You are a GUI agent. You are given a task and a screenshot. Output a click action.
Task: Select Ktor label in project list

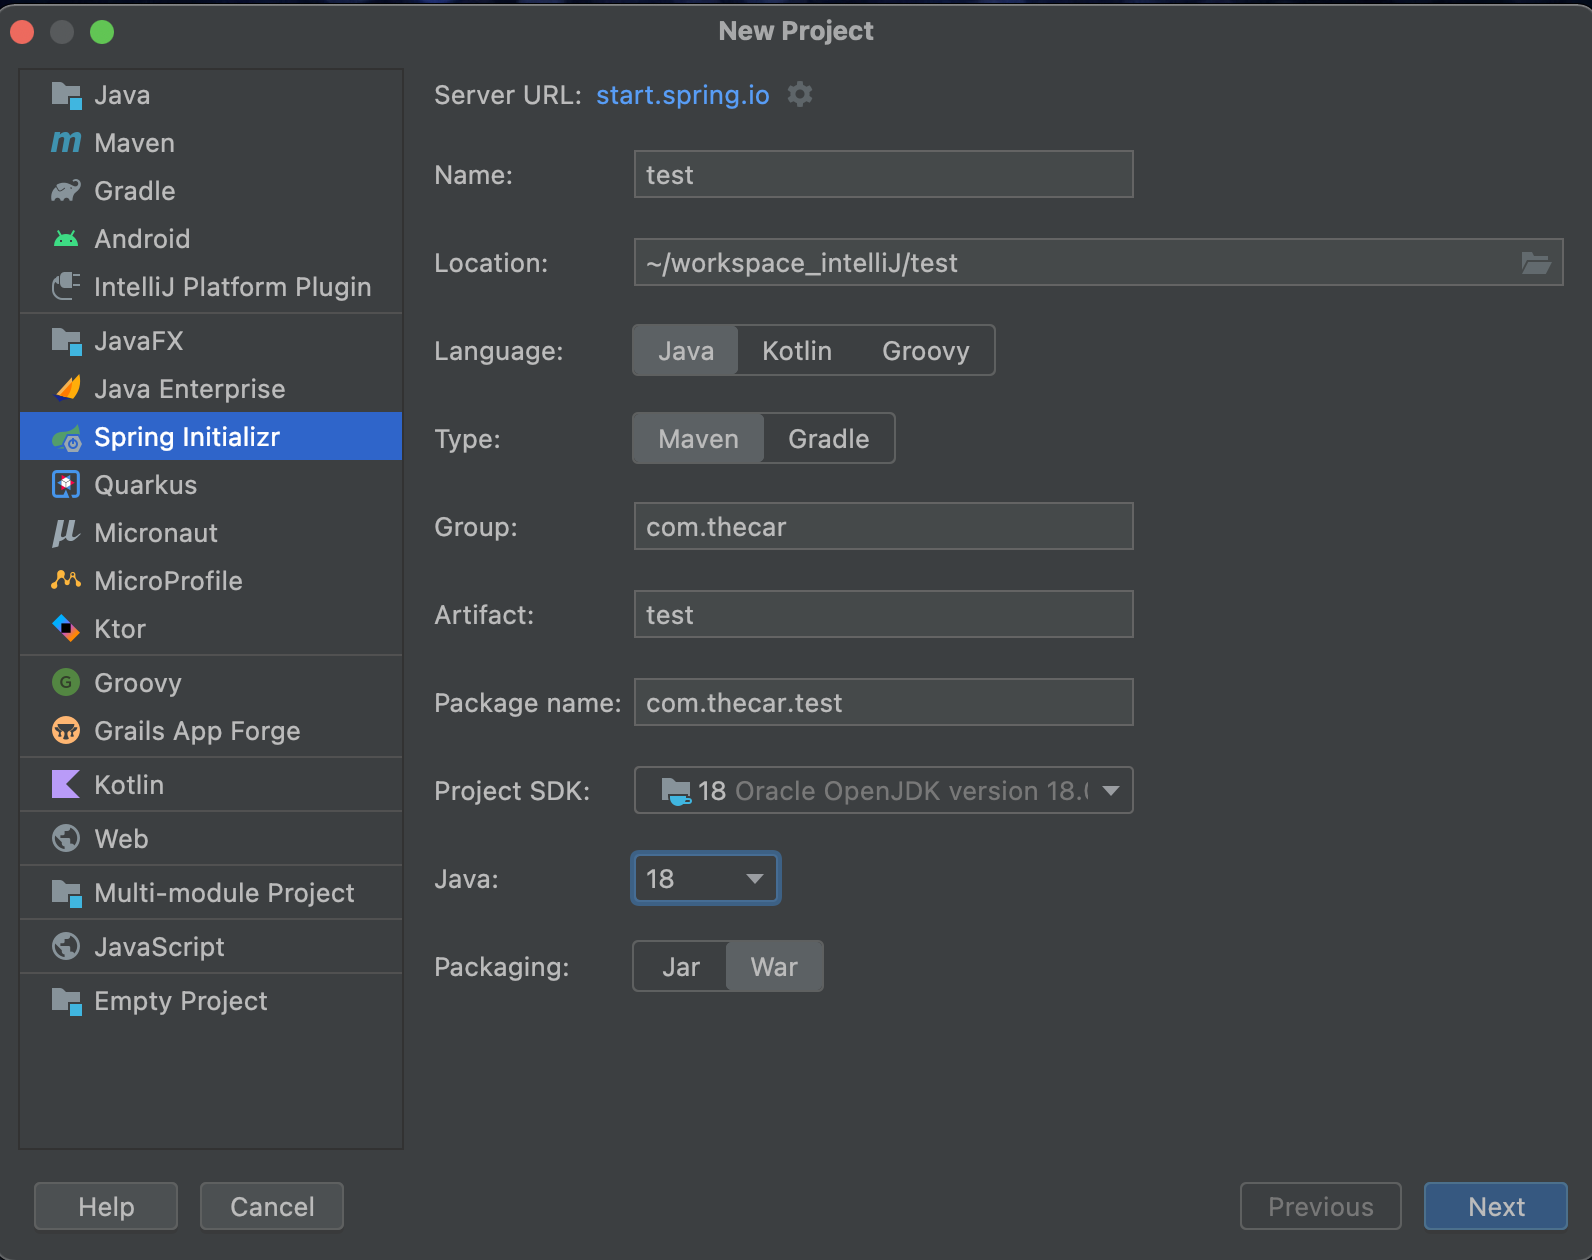tap(120, 629)
